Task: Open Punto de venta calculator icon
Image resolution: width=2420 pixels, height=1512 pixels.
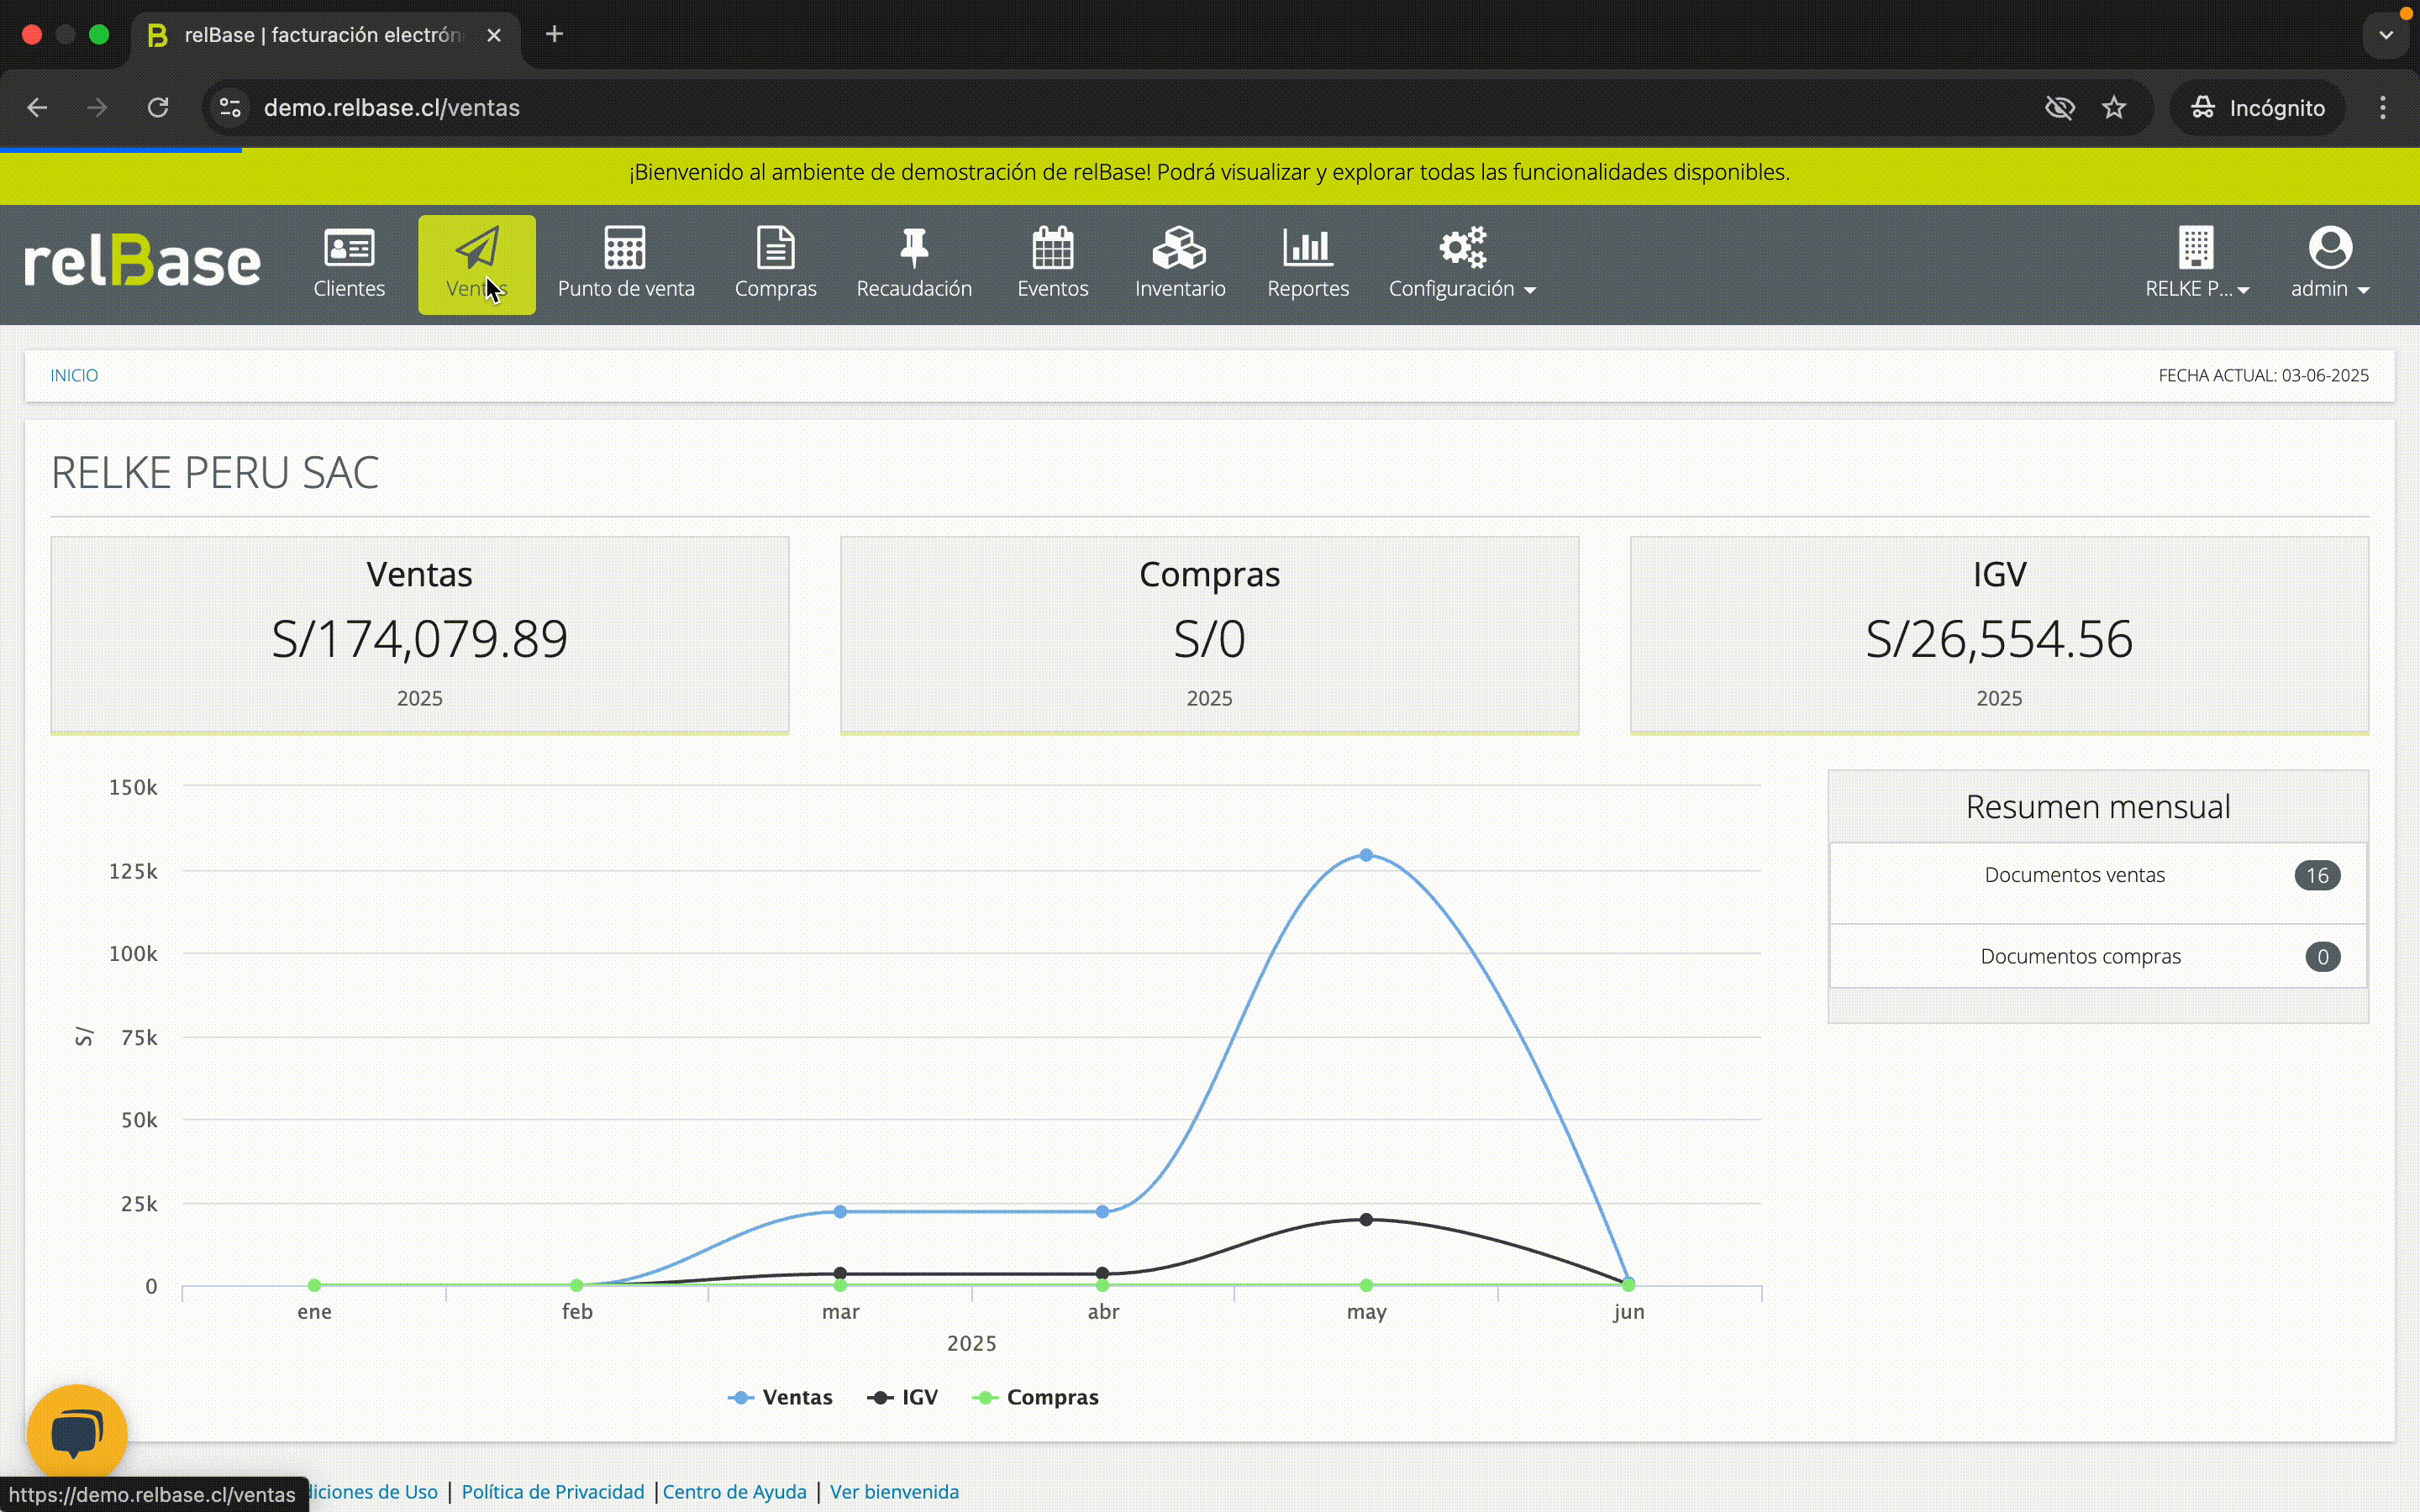Action: [x=625, y=248]
